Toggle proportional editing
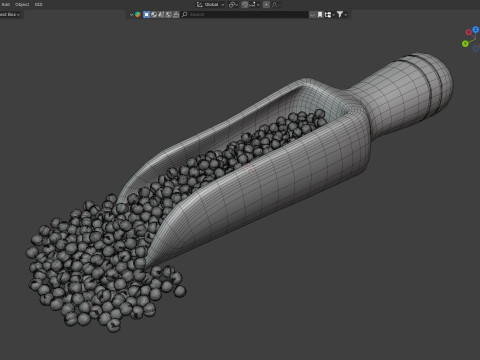 [x=266, y=5]
